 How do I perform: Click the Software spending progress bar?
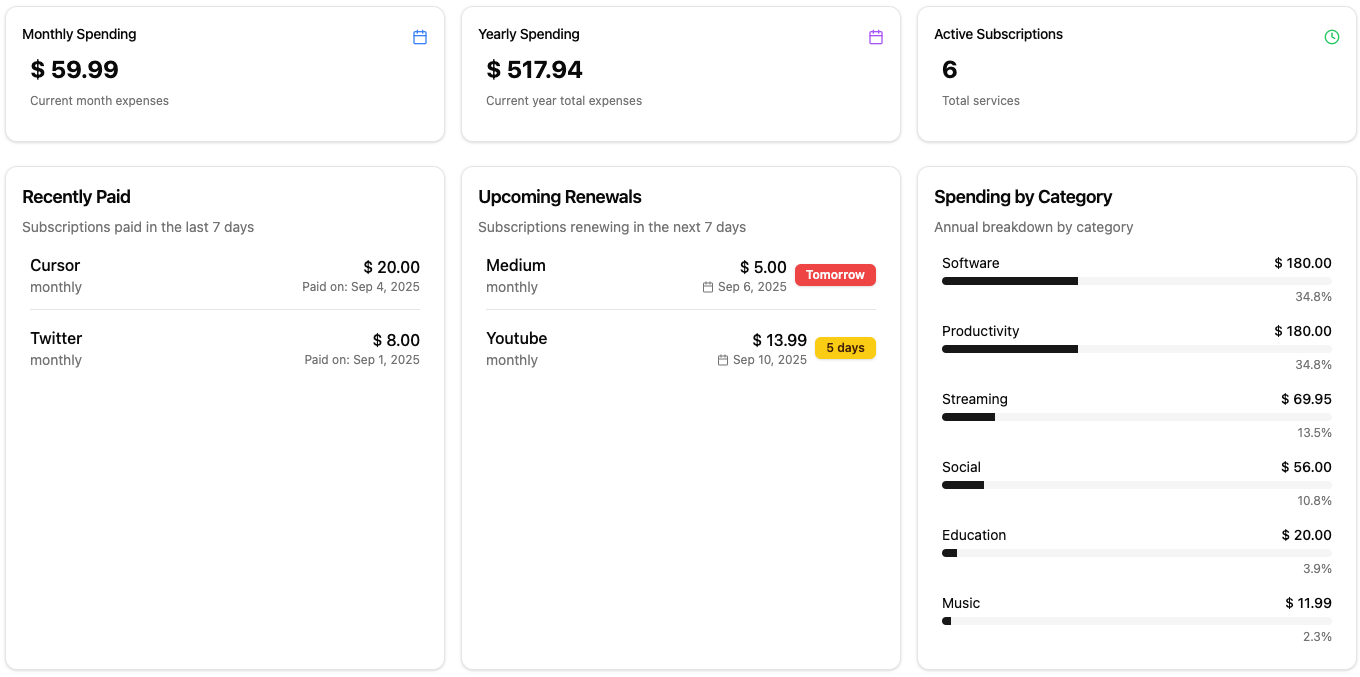click(1137, 281)
